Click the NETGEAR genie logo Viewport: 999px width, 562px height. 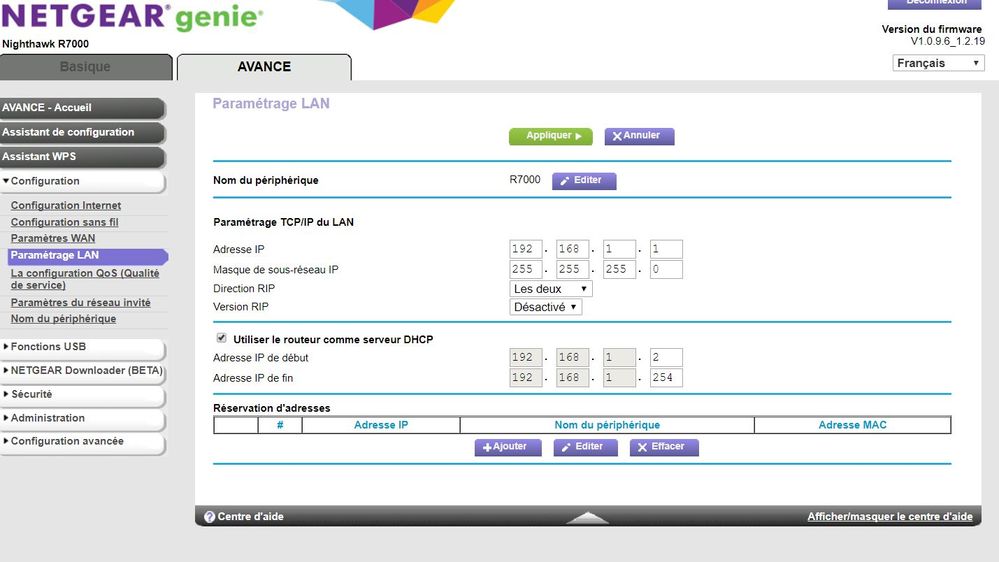coord(132,17)
